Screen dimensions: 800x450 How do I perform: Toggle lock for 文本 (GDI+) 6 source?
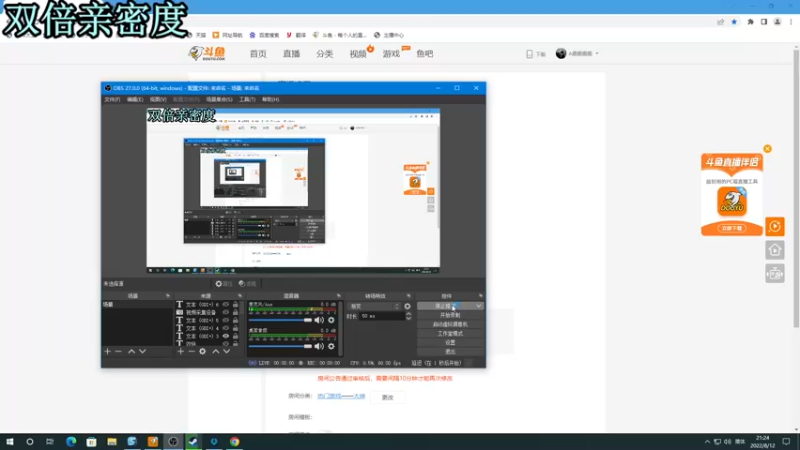coord(235,305)
